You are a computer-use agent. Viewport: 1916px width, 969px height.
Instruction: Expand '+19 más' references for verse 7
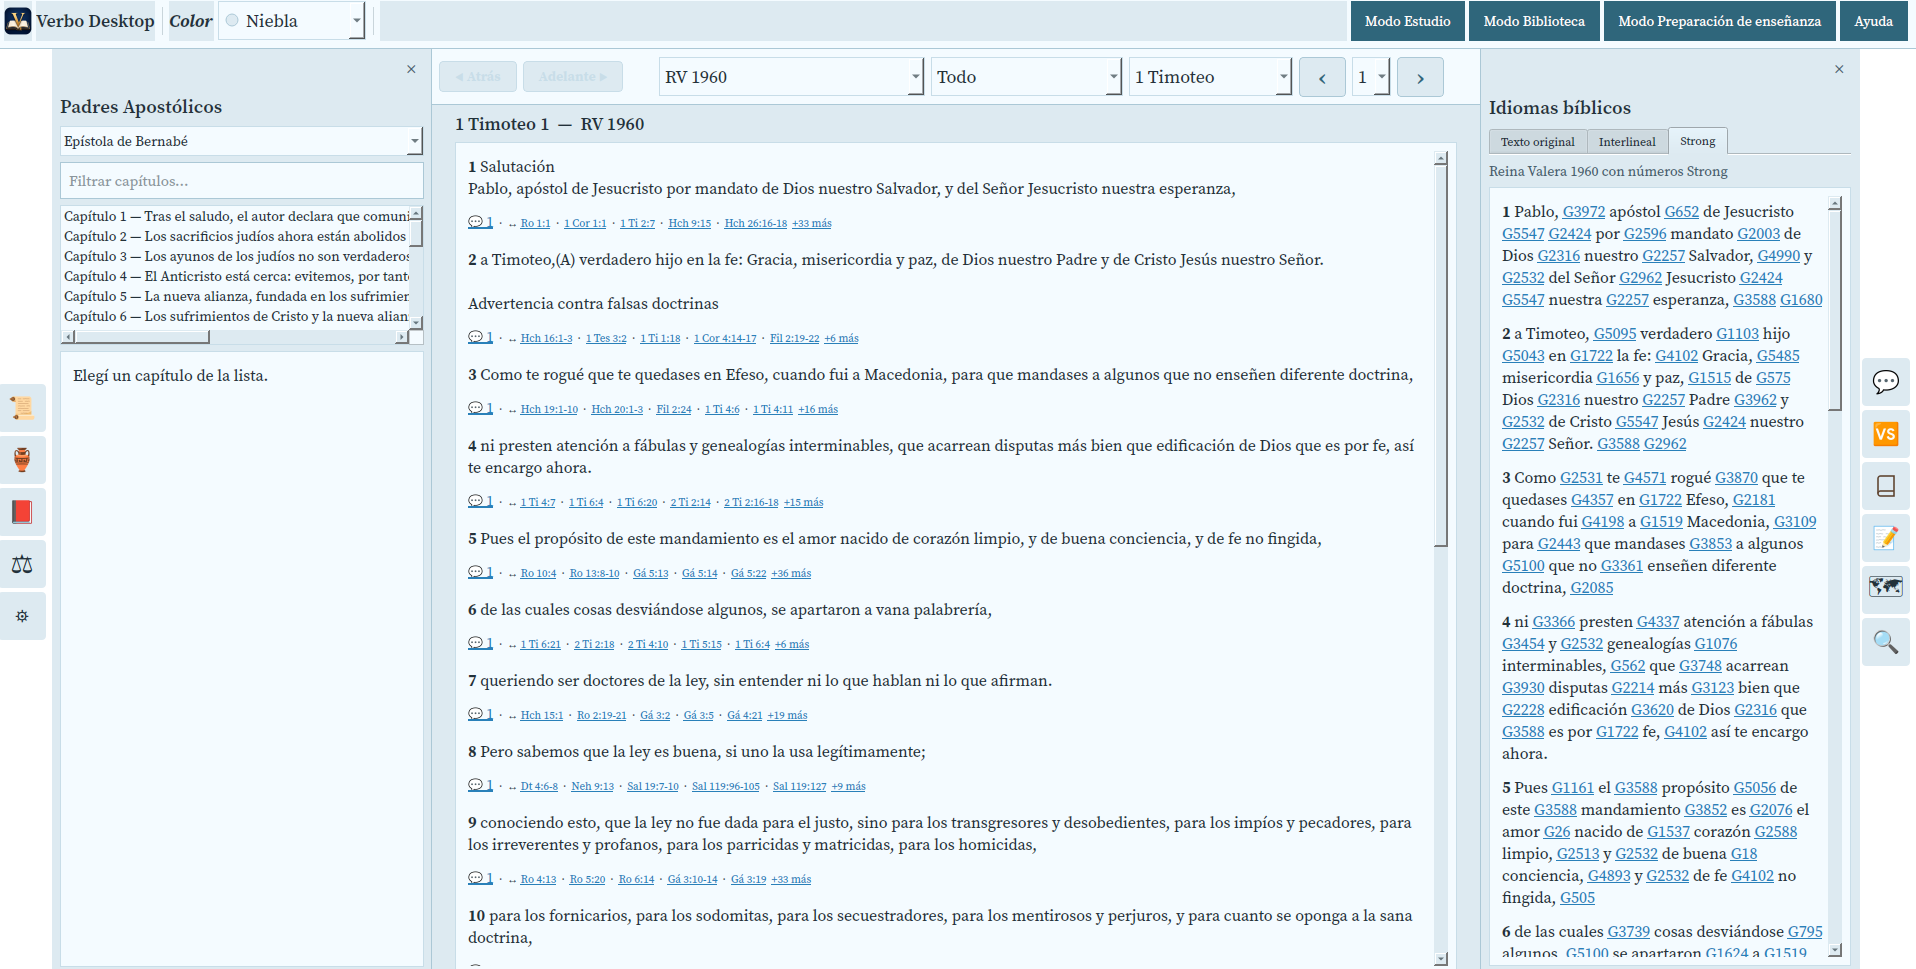(787, 716)
